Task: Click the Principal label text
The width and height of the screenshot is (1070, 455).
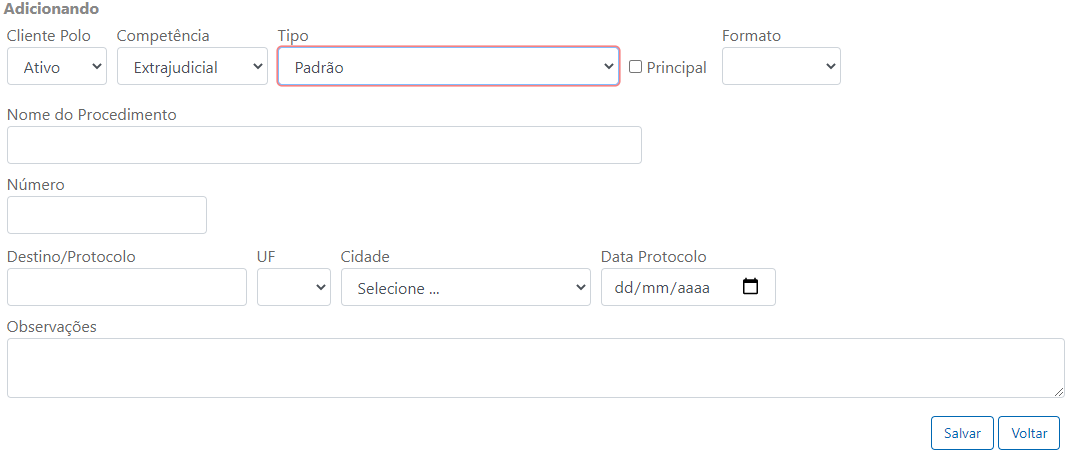Action: (676, 68)
